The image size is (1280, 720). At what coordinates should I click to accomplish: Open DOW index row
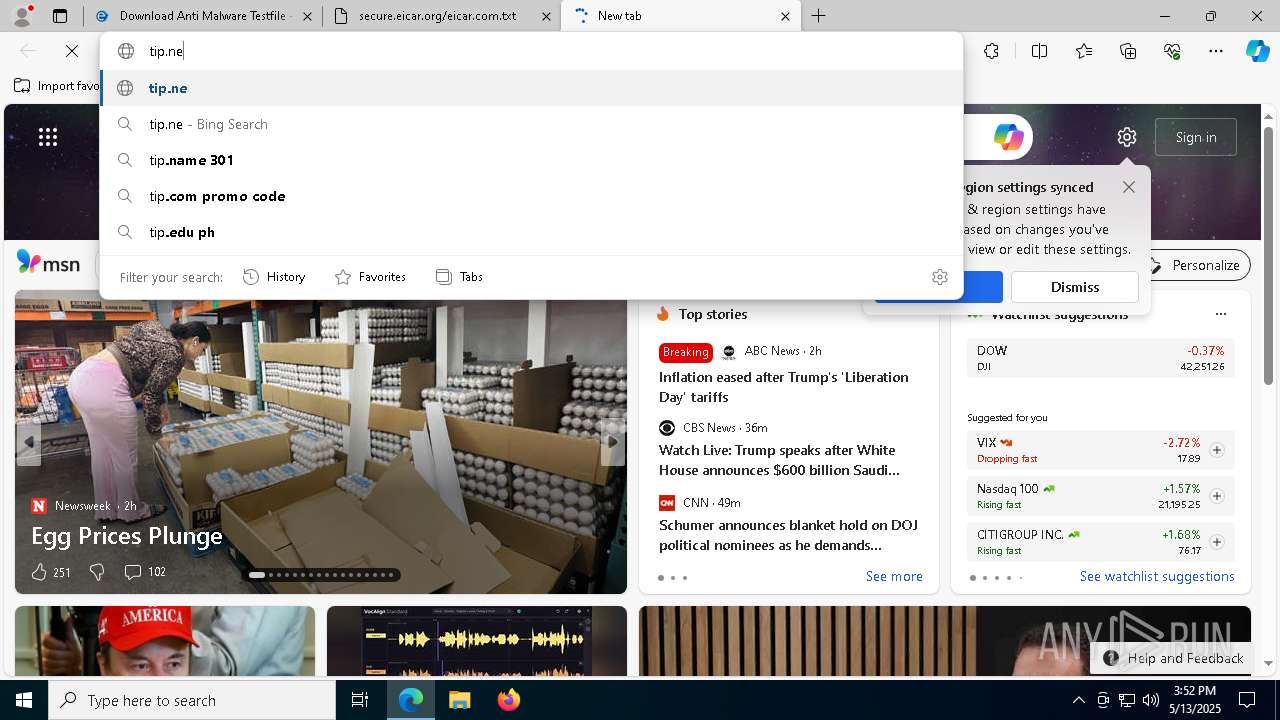coord(1100,358)
